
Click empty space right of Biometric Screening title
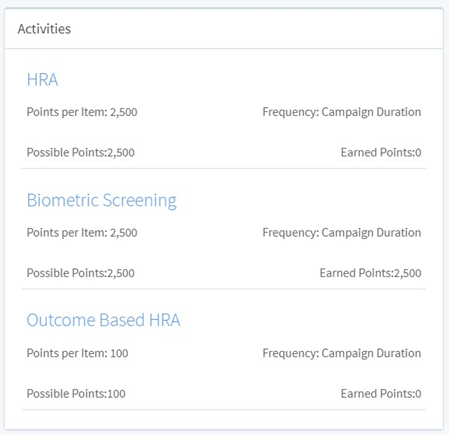point(300,201)
